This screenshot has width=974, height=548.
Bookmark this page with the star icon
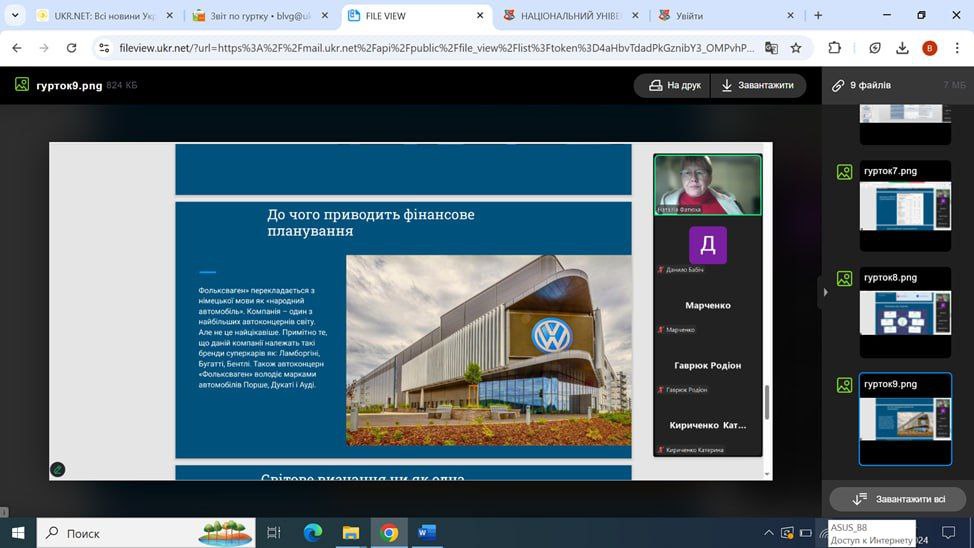click(x=796, y=48)
